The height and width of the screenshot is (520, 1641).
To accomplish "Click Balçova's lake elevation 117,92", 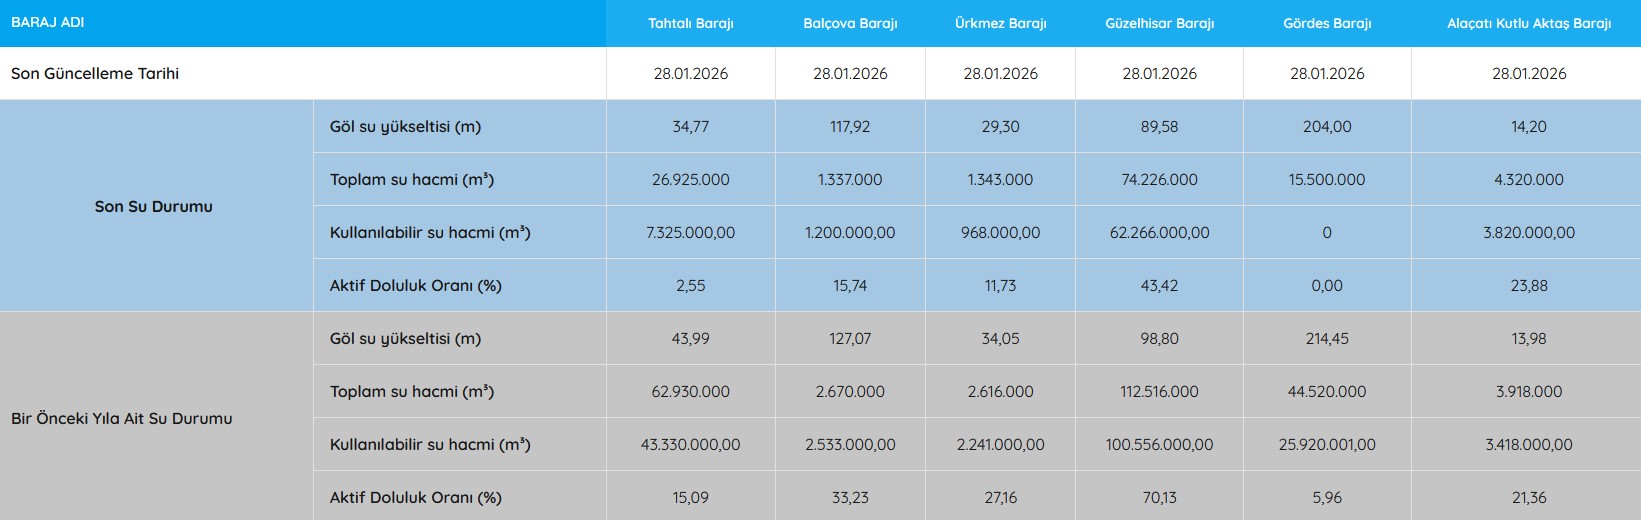I will tap(850, 127).
